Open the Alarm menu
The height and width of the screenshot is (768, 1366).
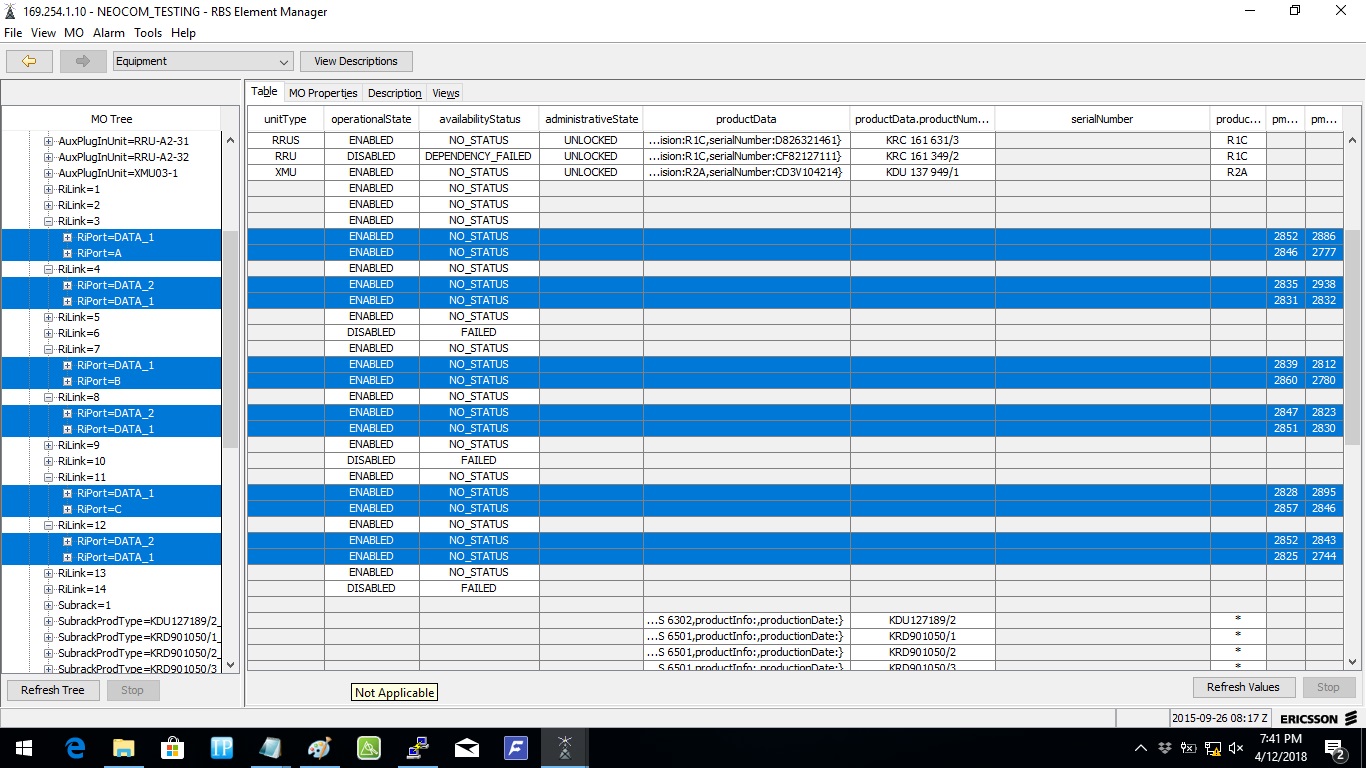pyautogui.click(x=109, y=33)
